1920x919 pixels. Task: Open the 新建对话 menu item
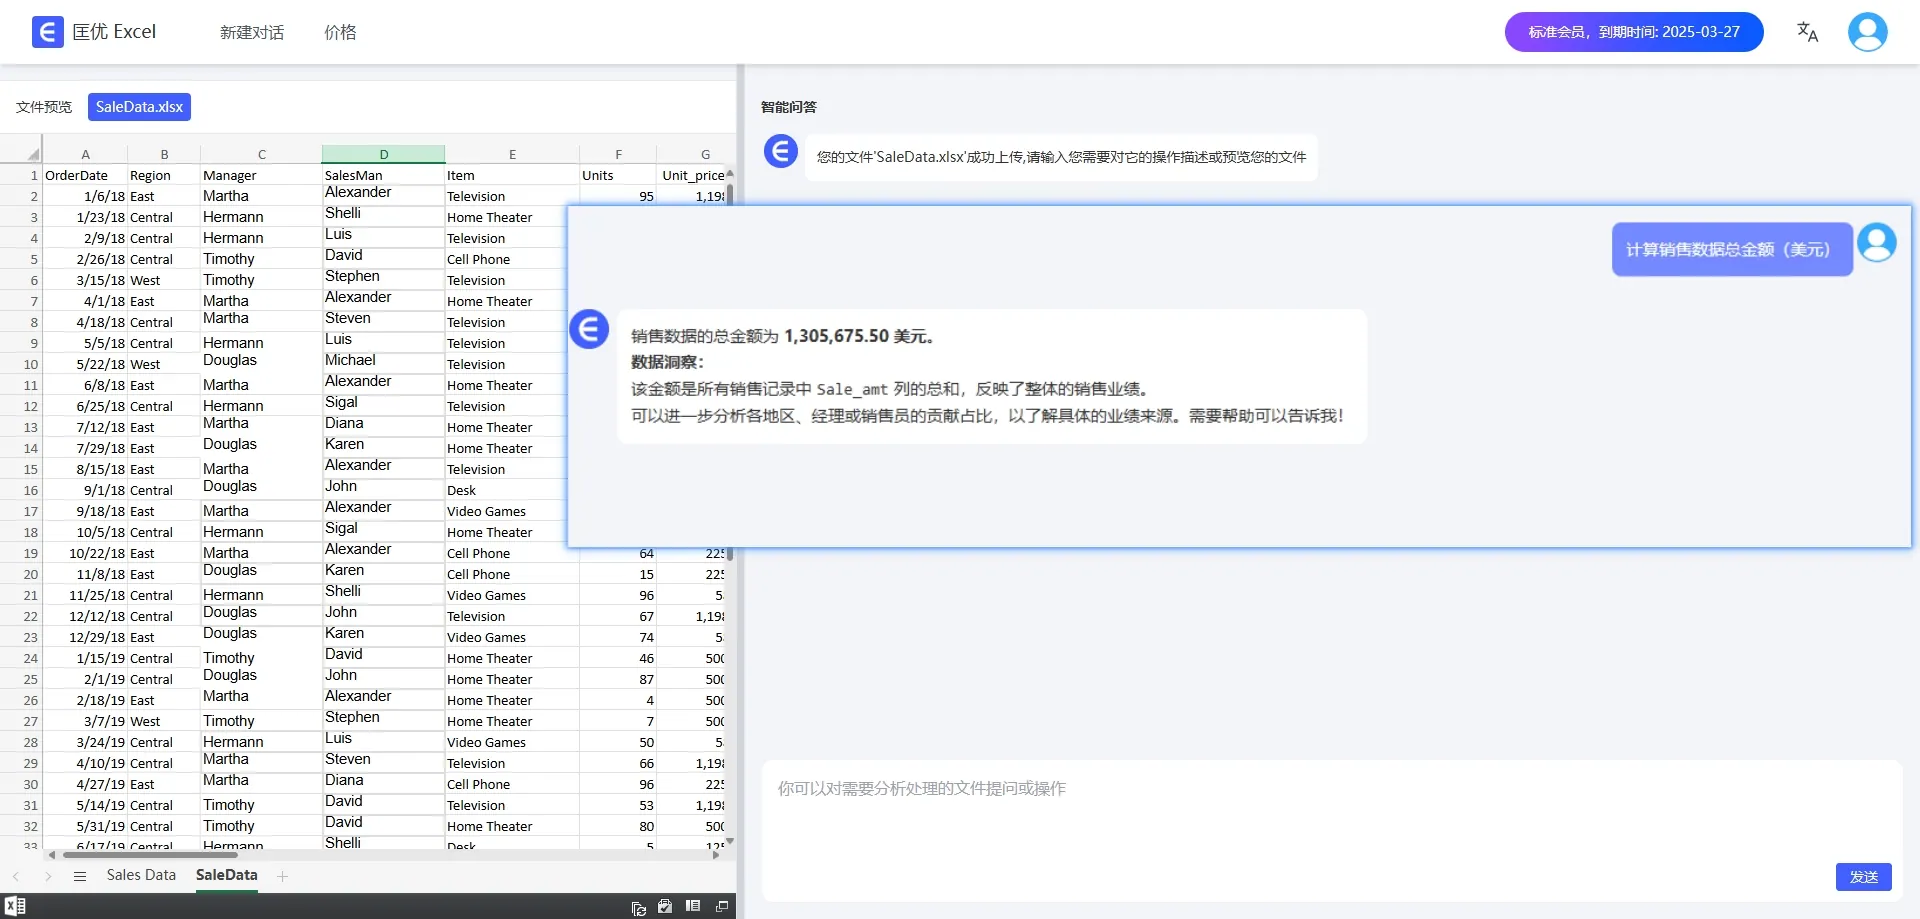tap(252, 32)
